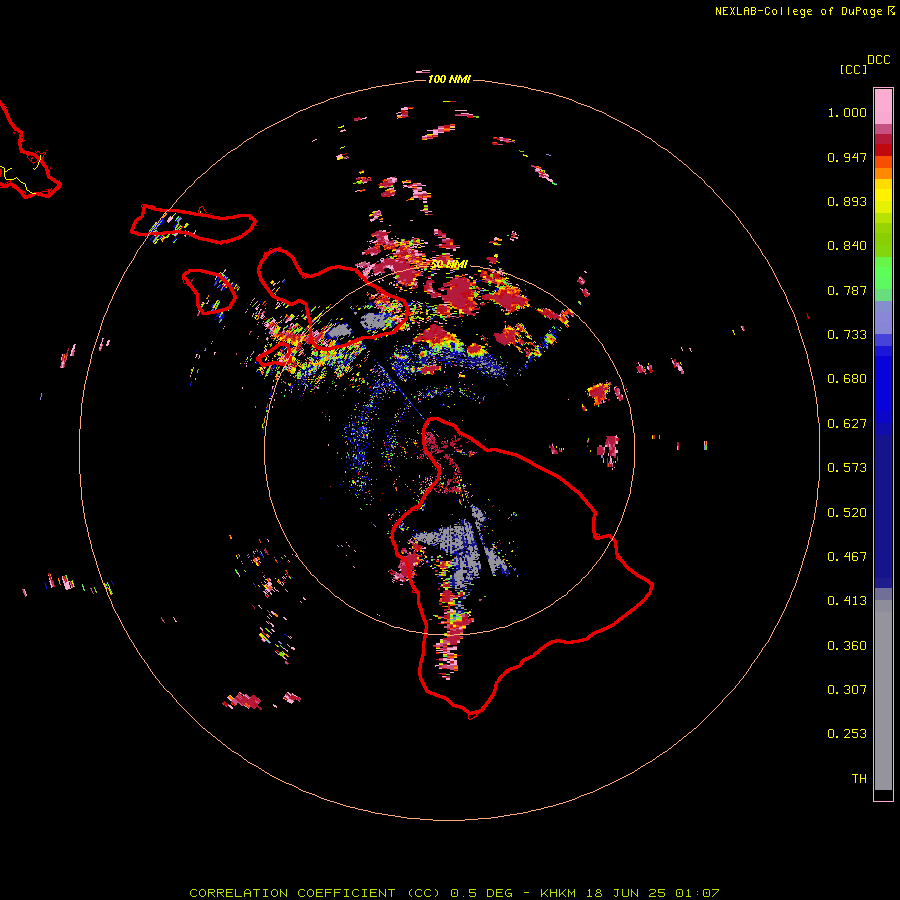
Task: Click the KHKM radar site identifier
Action: tap(558, 893)
